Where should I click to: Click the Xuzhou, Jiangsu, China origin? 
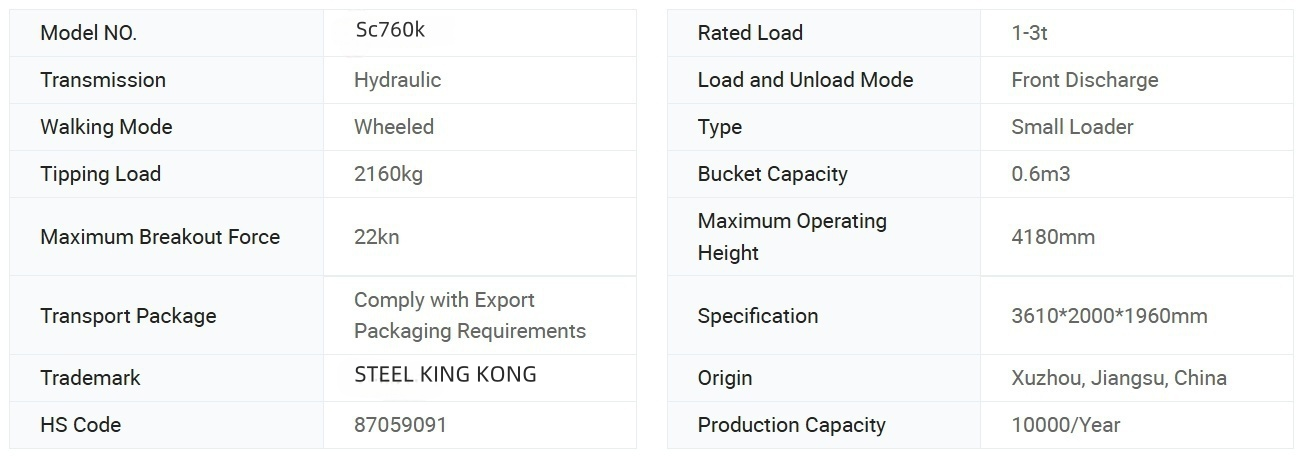tap(1118, 378)
